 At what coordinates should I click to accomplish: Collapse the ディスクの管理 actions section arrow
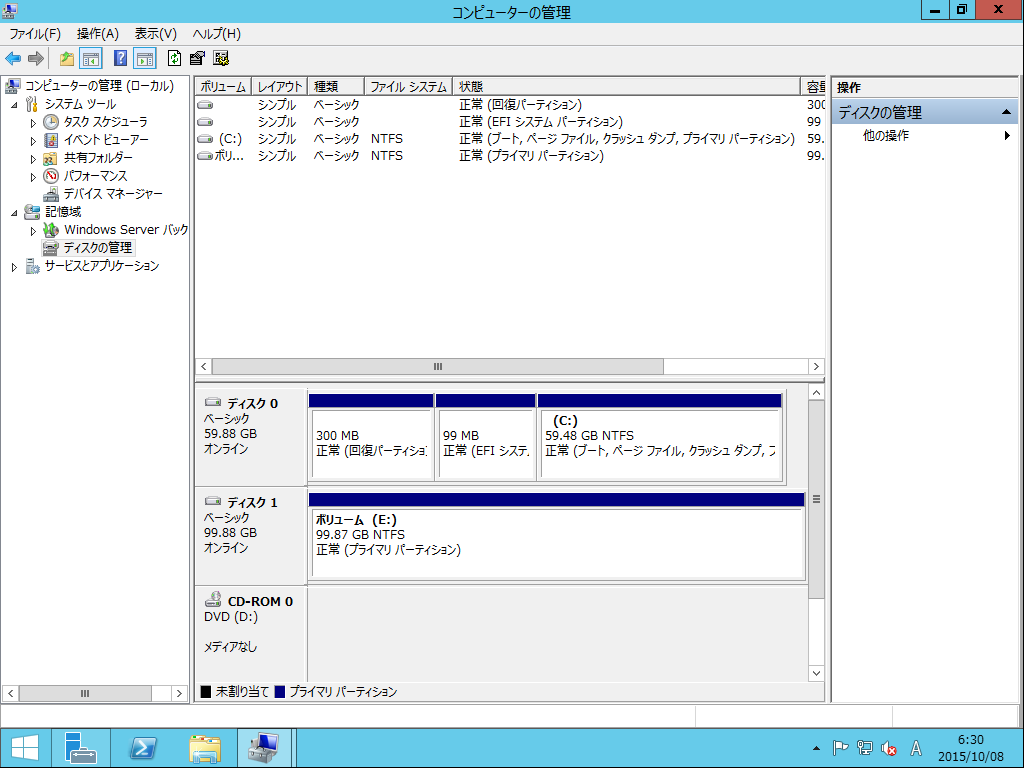[1006, 112]
